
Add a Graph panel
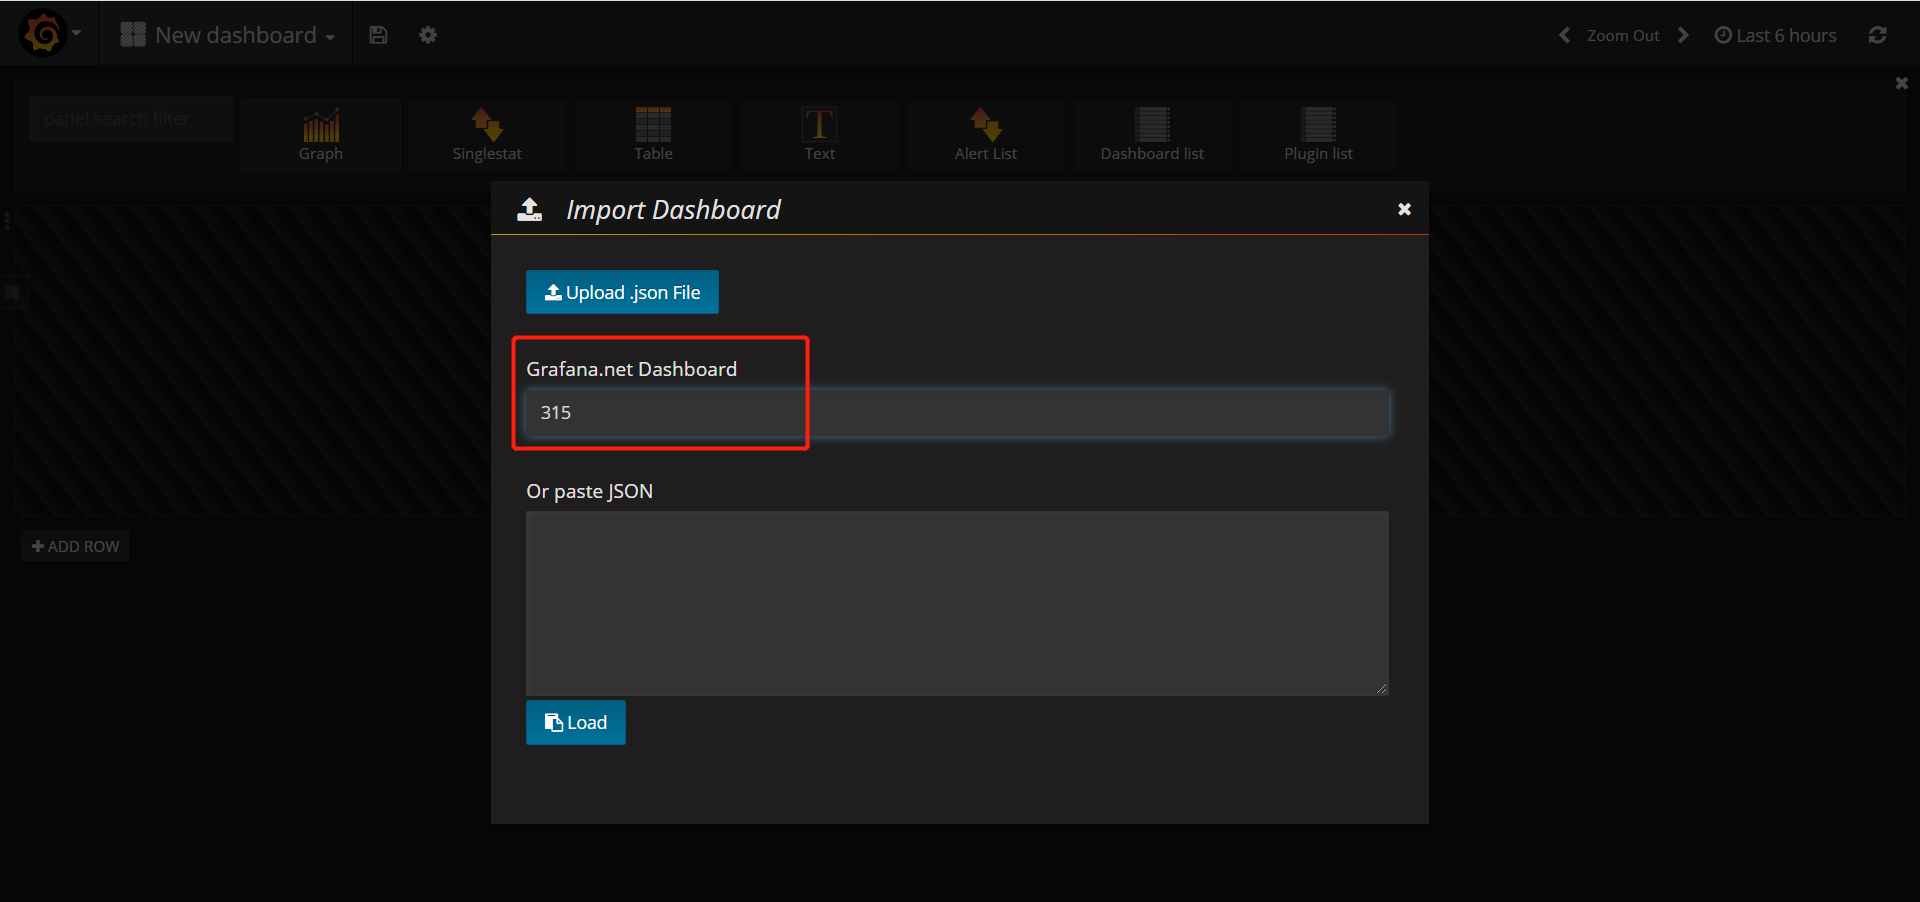point(321,135)
